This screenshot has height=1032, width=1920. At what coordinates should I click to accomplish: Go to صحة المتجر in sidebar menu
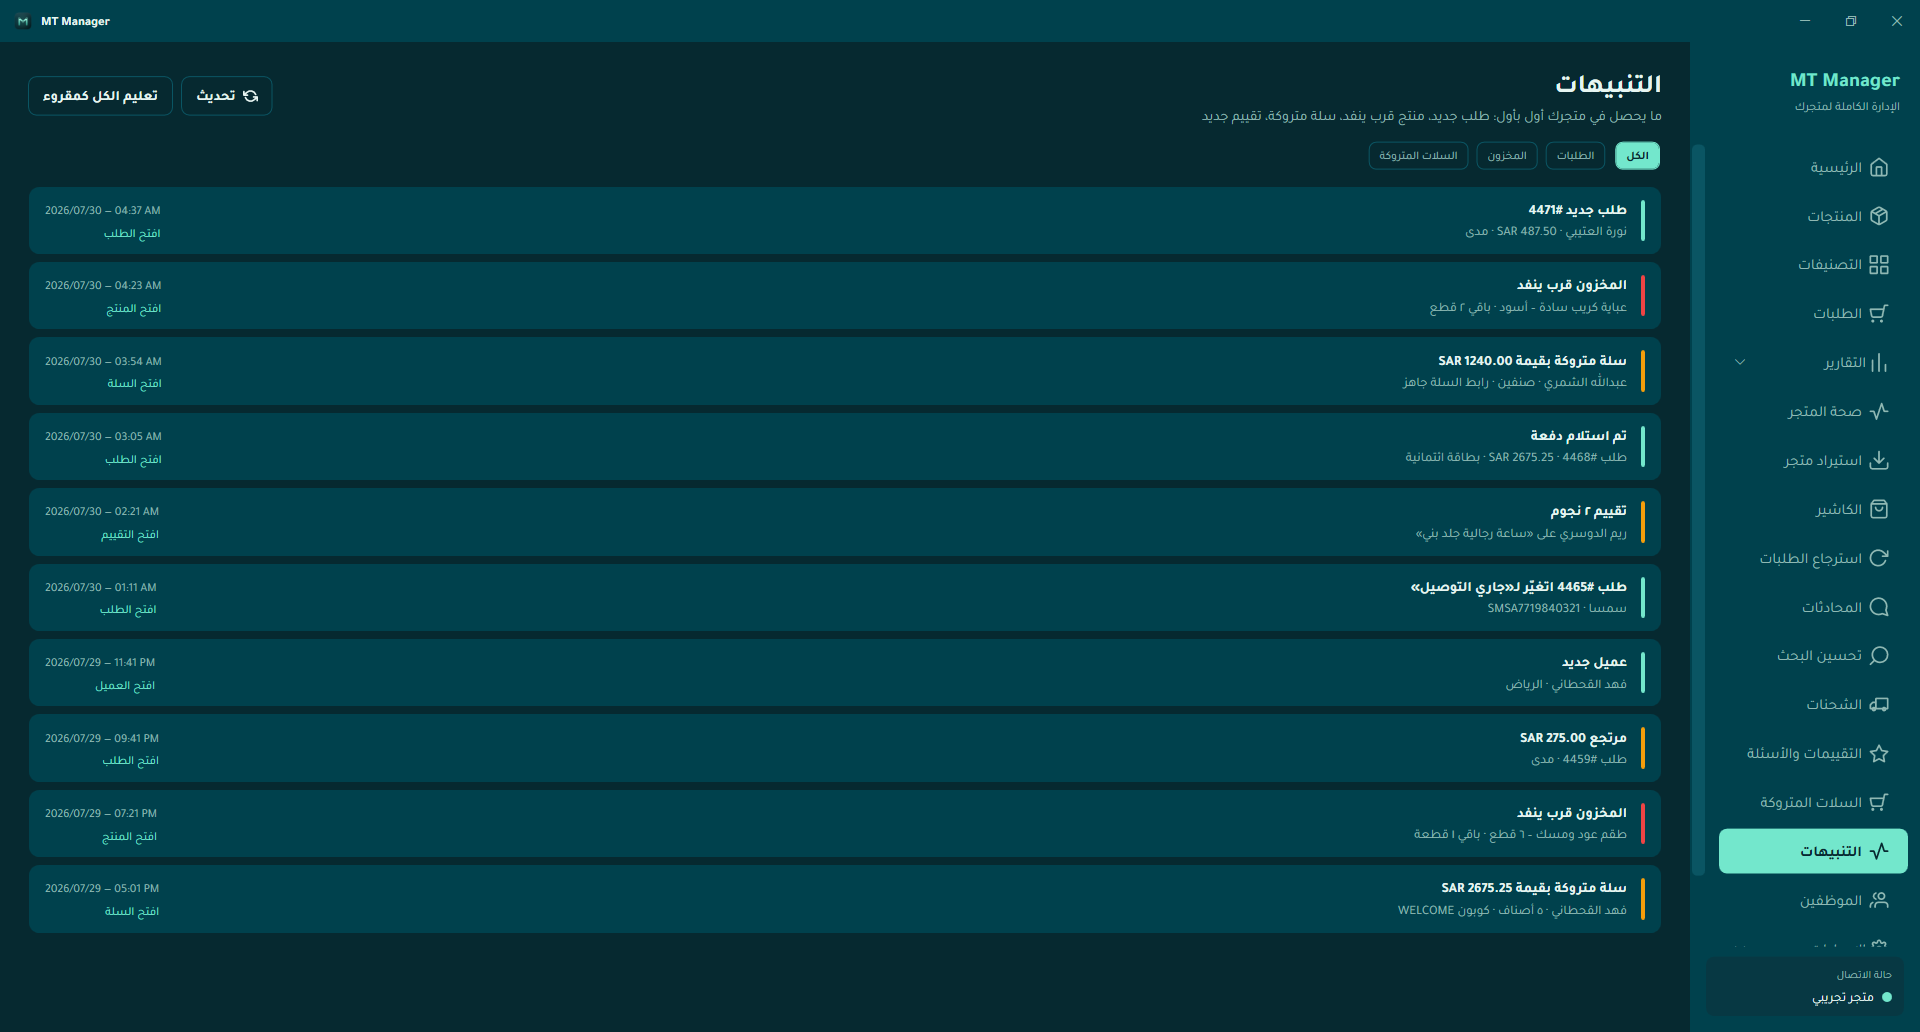point(1813,411)
